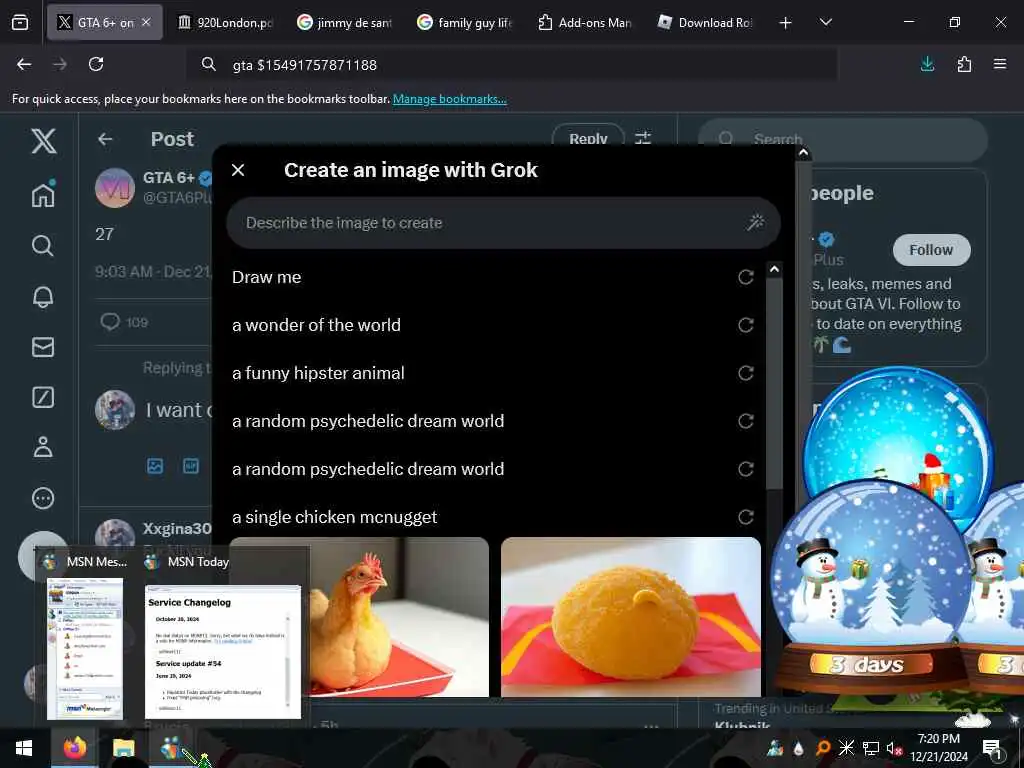This screenshot has width=1024, height=768.
Task: Refresh 'a funny hipster animal' suggestion
Action: pyautogui.click(x=746, y=373)
